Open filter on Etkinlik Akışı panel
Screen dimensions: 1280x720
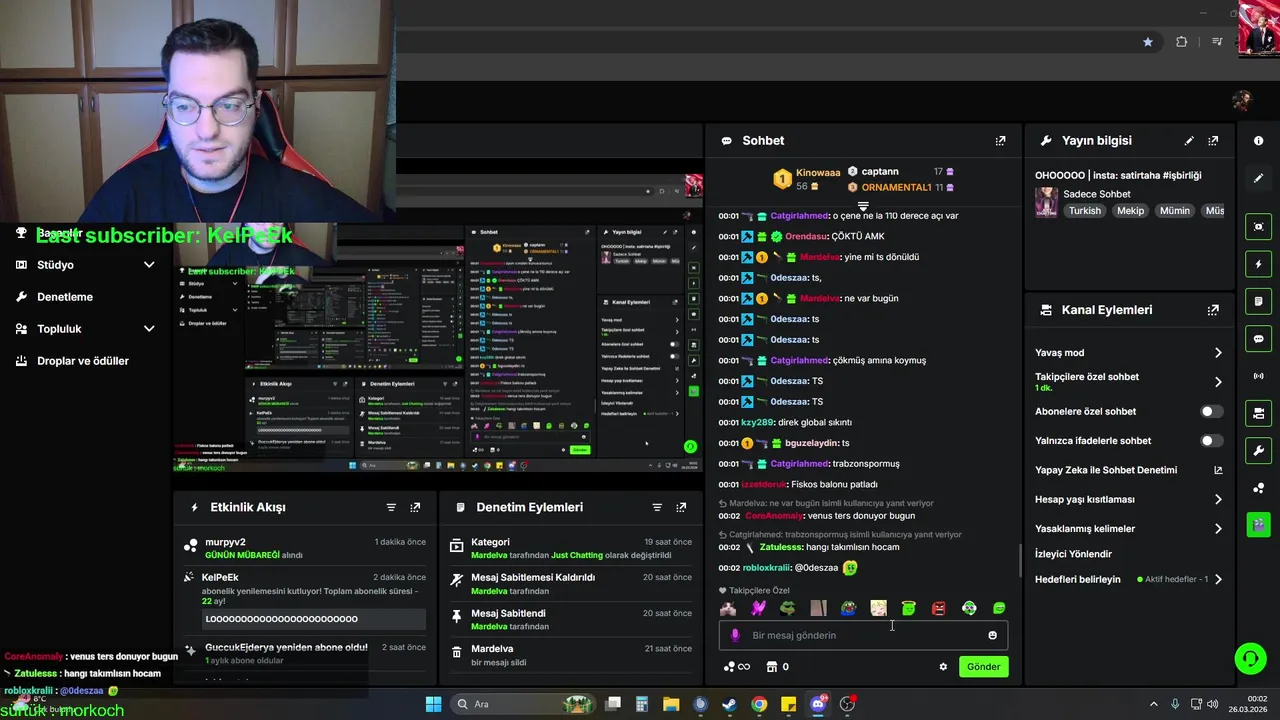pos(391,507)
